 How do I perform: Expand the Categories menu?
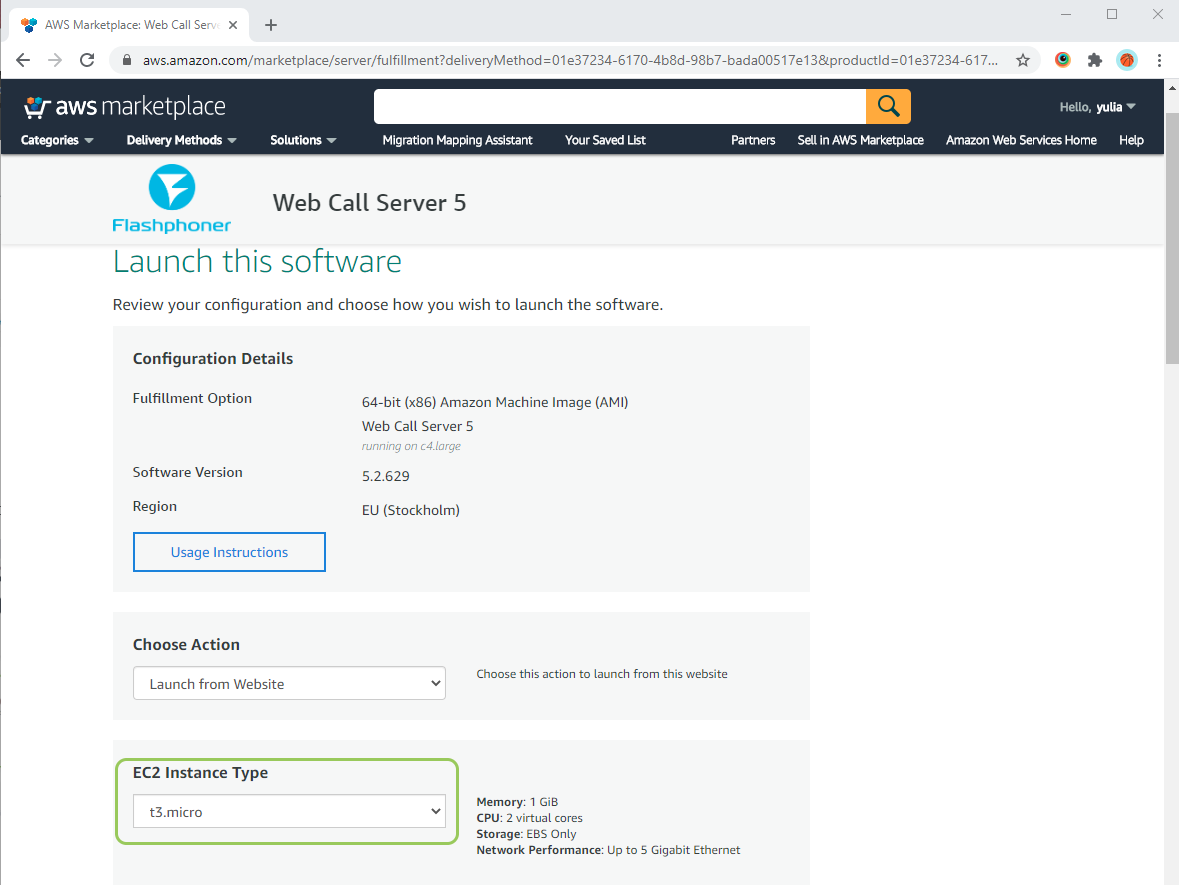click(x=57, y=140)
